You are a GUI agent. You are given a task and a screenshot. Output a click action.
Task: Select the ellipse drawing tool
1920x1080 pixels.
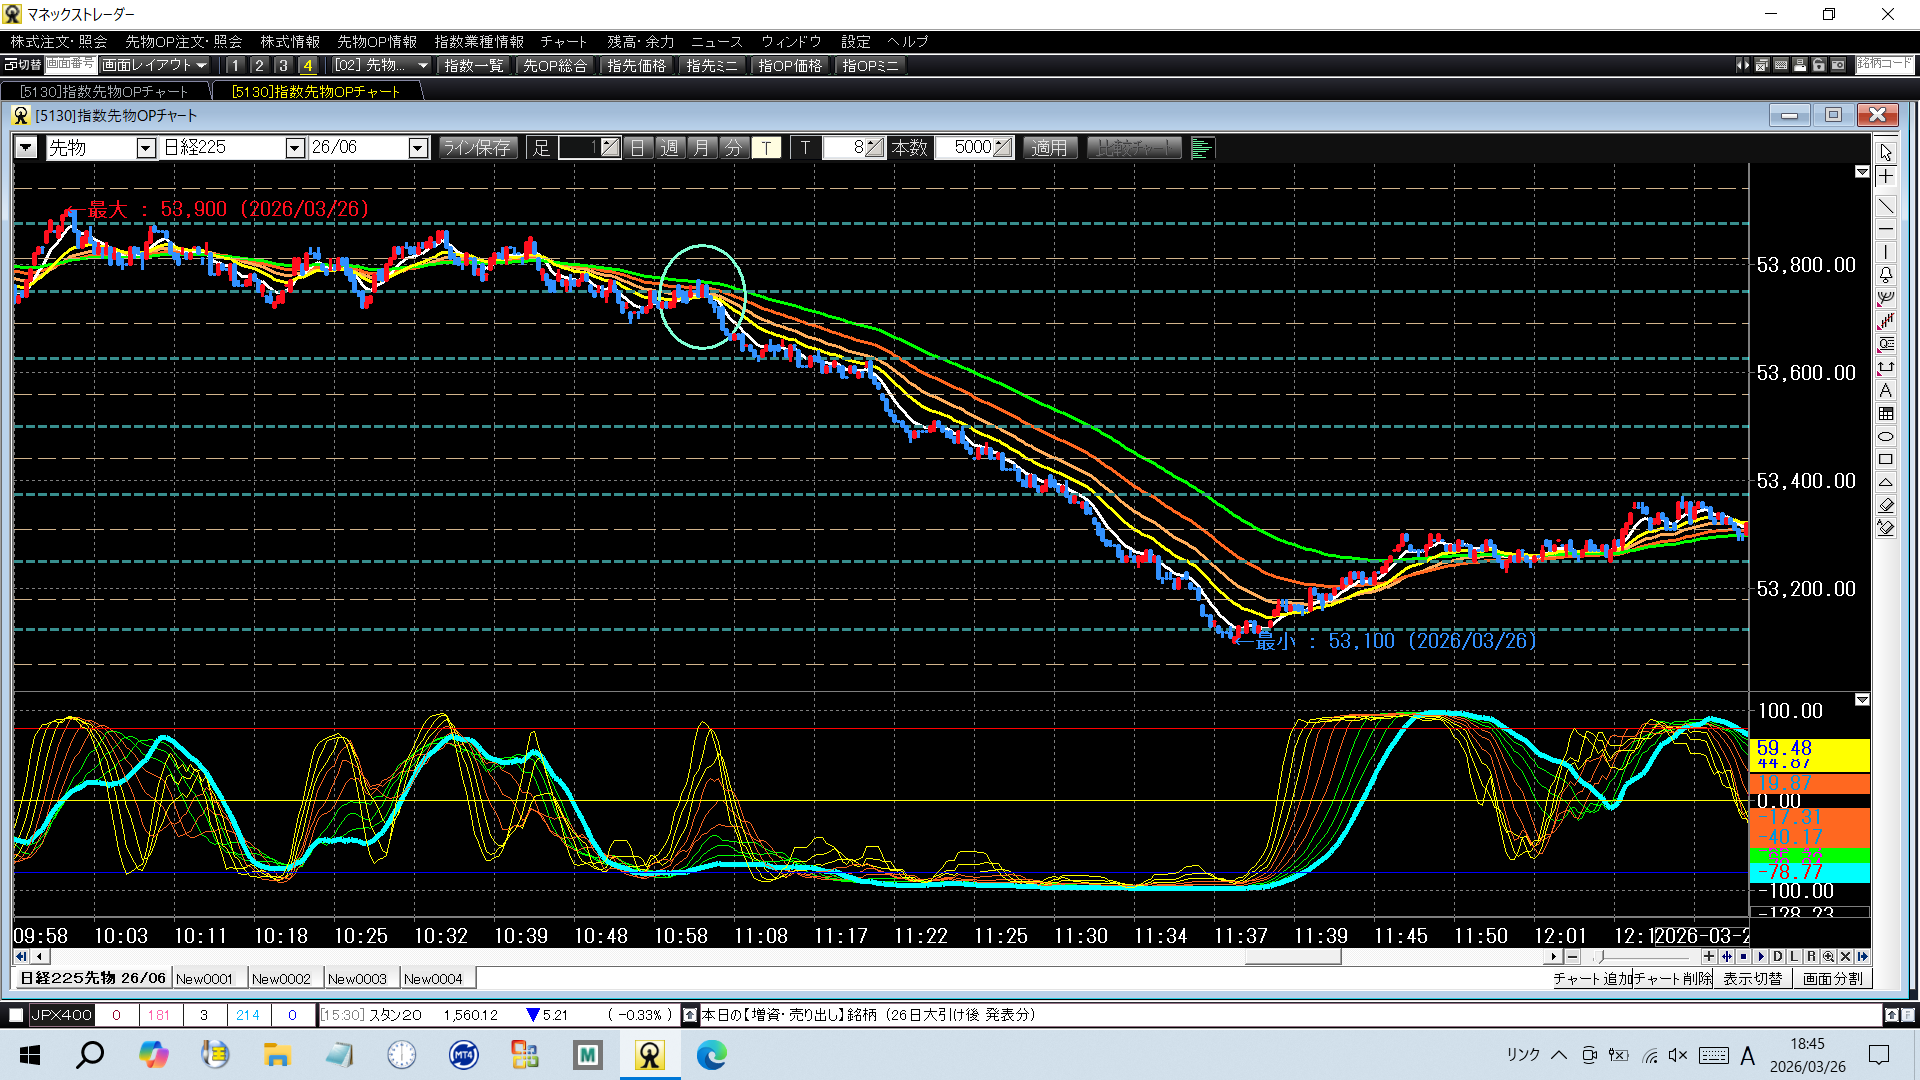coord(1885,437)
